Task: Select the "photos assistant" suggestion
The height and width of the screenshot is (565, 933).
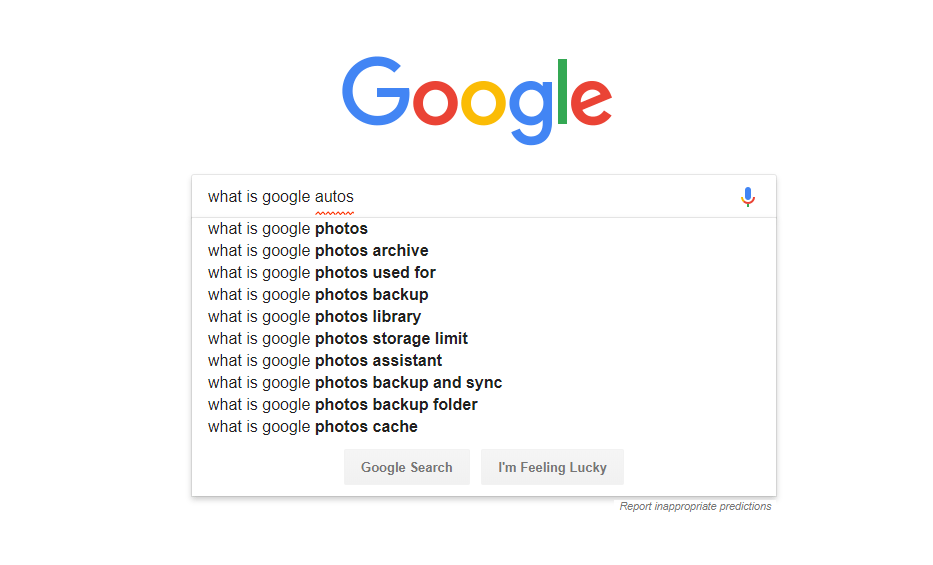Action: coord(325,361)
